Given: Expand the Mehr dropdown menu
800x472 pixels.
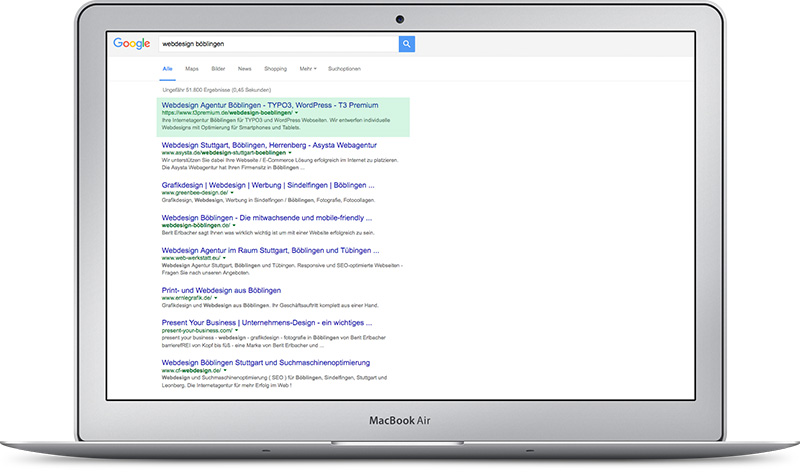Looking at the screenshot, I should tap(308, 69).
